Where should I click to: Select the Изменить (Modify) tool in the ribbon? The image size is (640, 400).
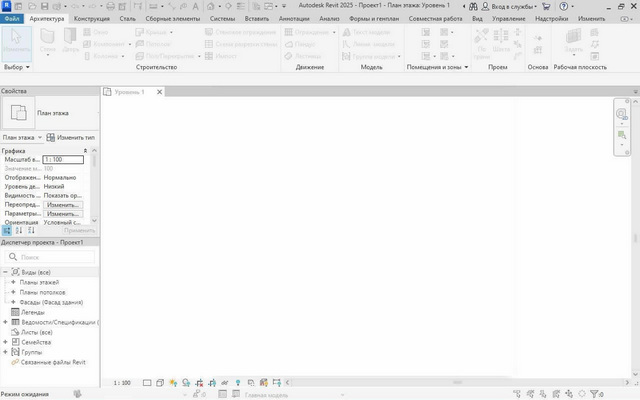pyautogui.click(x=17, y=44)
